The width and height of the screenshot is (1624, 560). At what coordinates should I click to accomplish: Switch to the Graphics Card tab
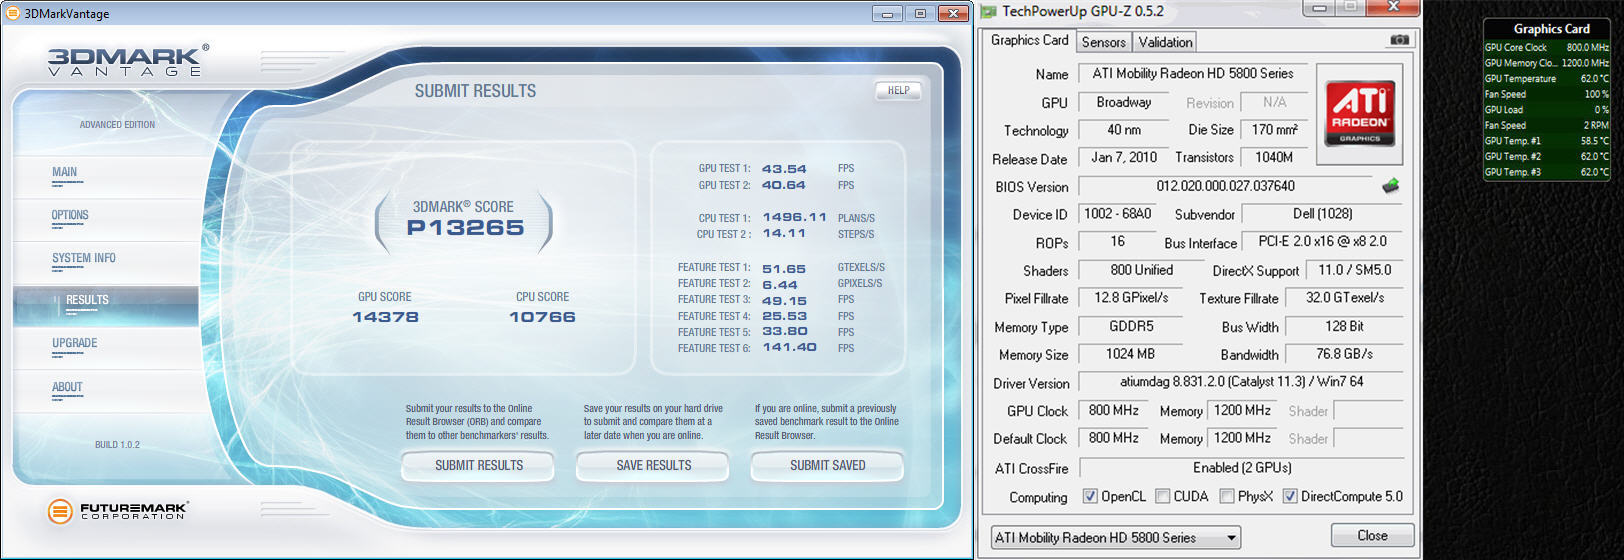pyautogui.click(x=1029, y=40)
